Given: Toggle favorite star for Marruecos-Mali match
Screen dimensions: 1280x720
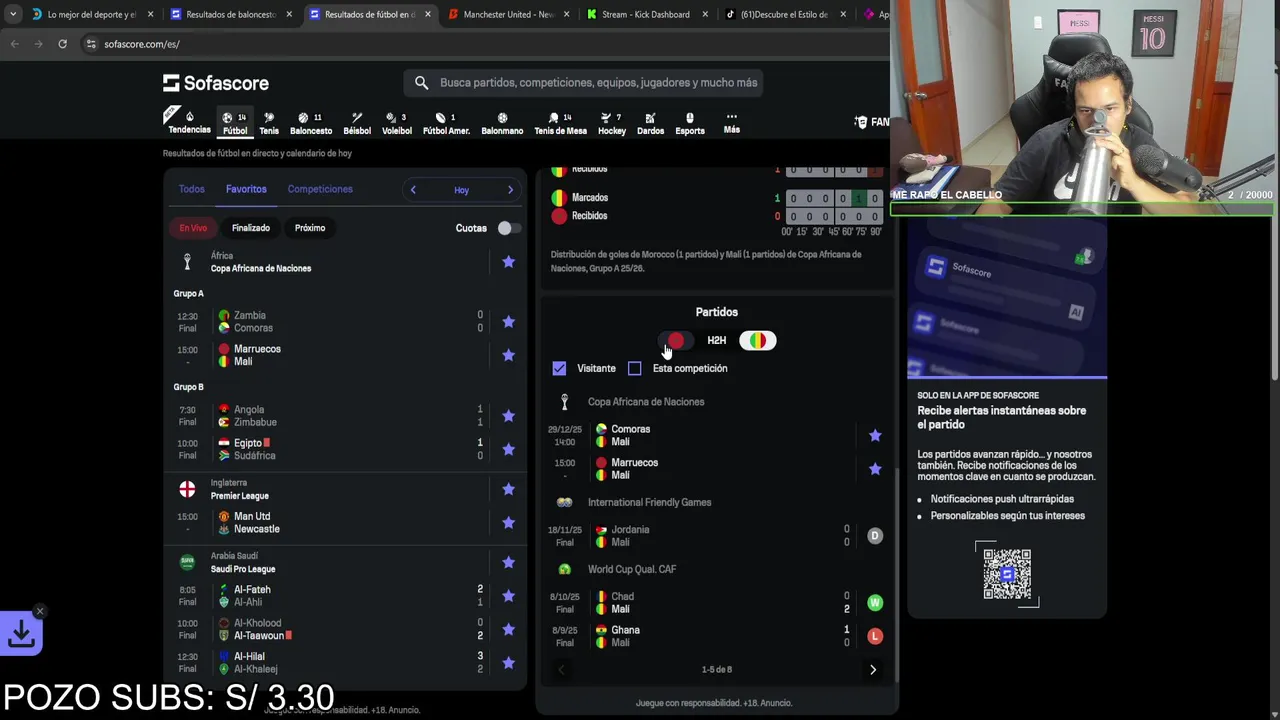Looking at the screenshot, I should [508, 355].
